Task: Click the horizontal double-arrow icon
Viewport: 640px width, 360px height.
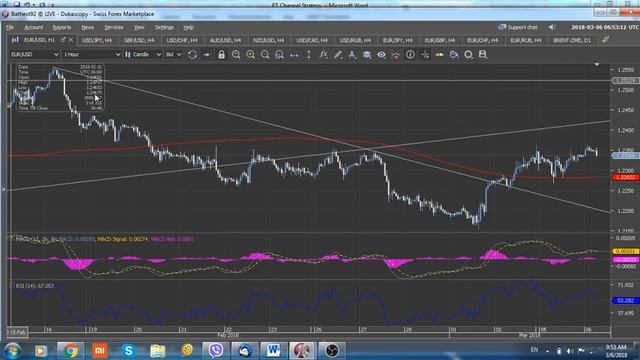Action: point(294,55)
